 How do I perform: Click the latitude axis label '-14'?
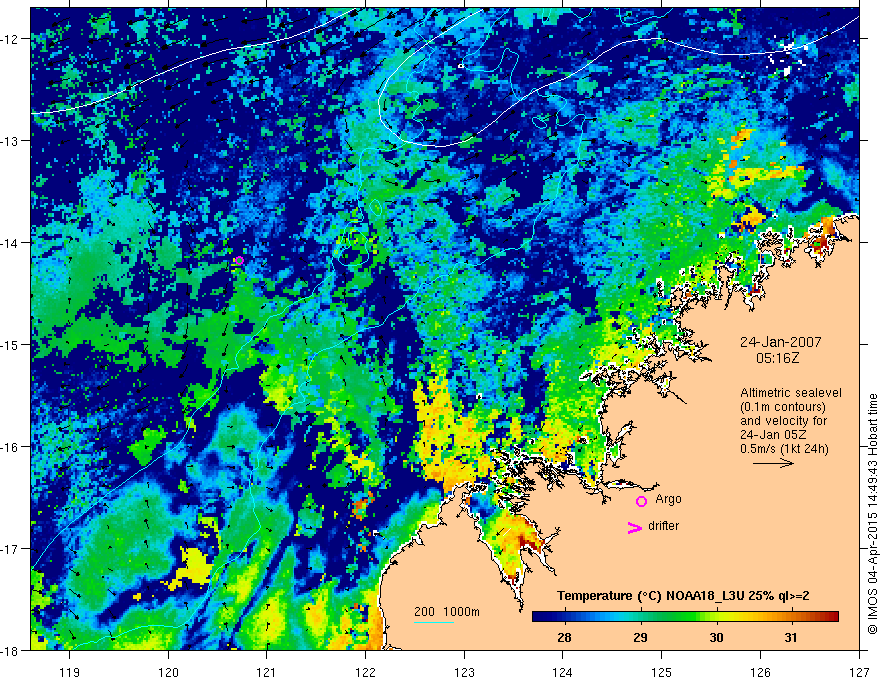pyautogui.click(x=10, y=242)
